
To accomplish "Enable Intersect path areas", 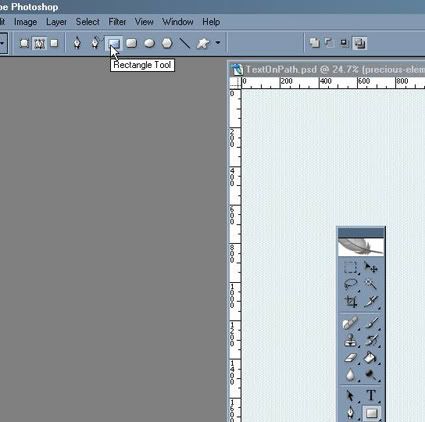I will click(344, 43).
